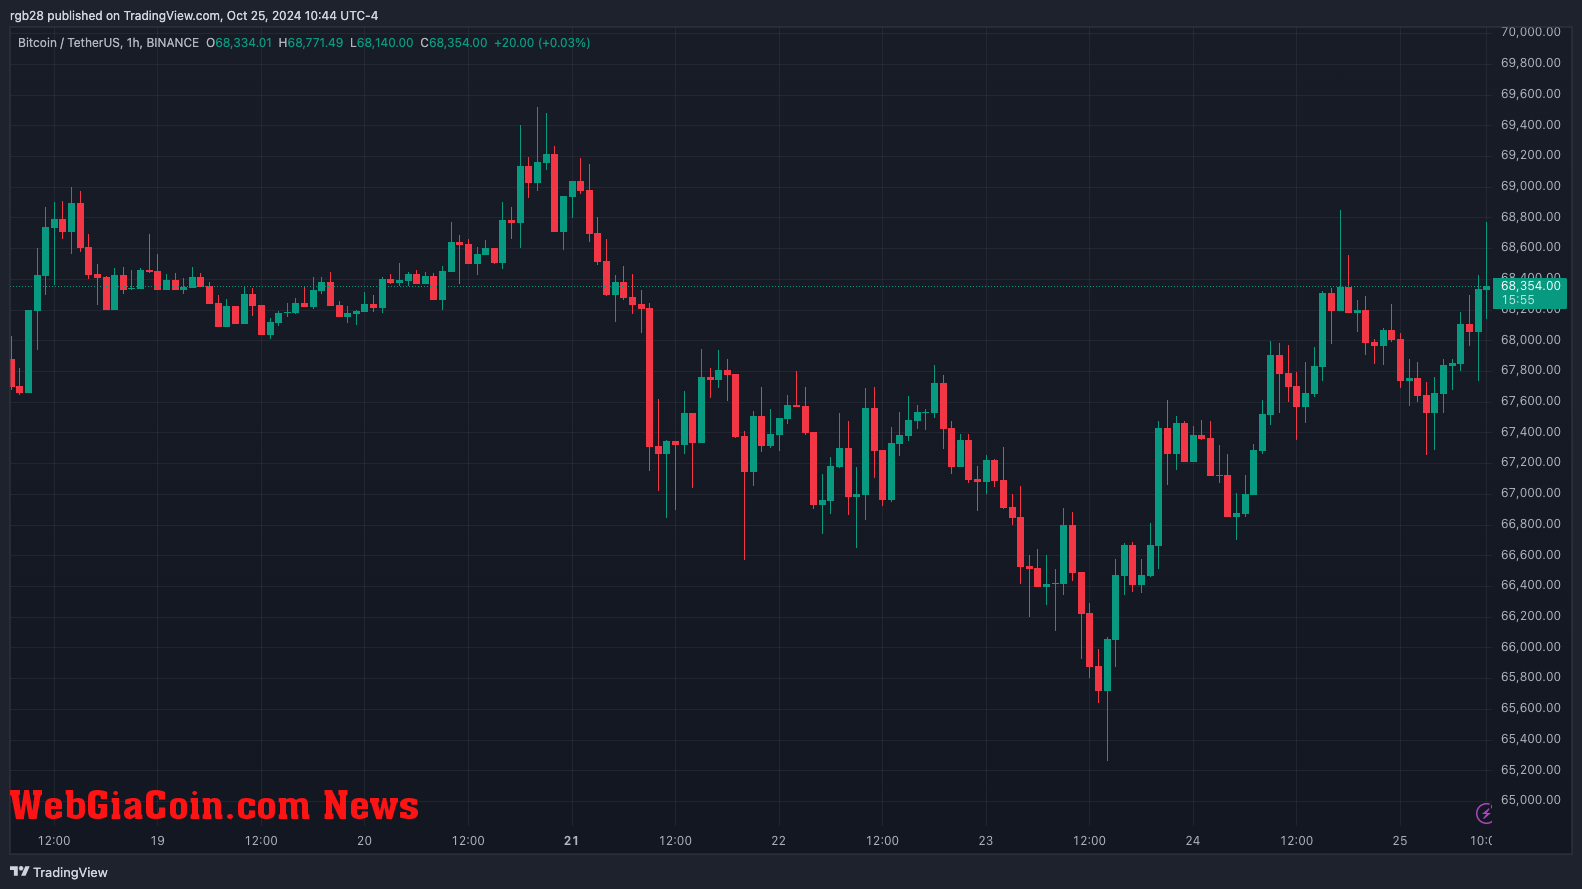Click the 67,400.00 price axis label
Image resolution: width=1582 pixels, height=889 pixels.
[1531, 432]
